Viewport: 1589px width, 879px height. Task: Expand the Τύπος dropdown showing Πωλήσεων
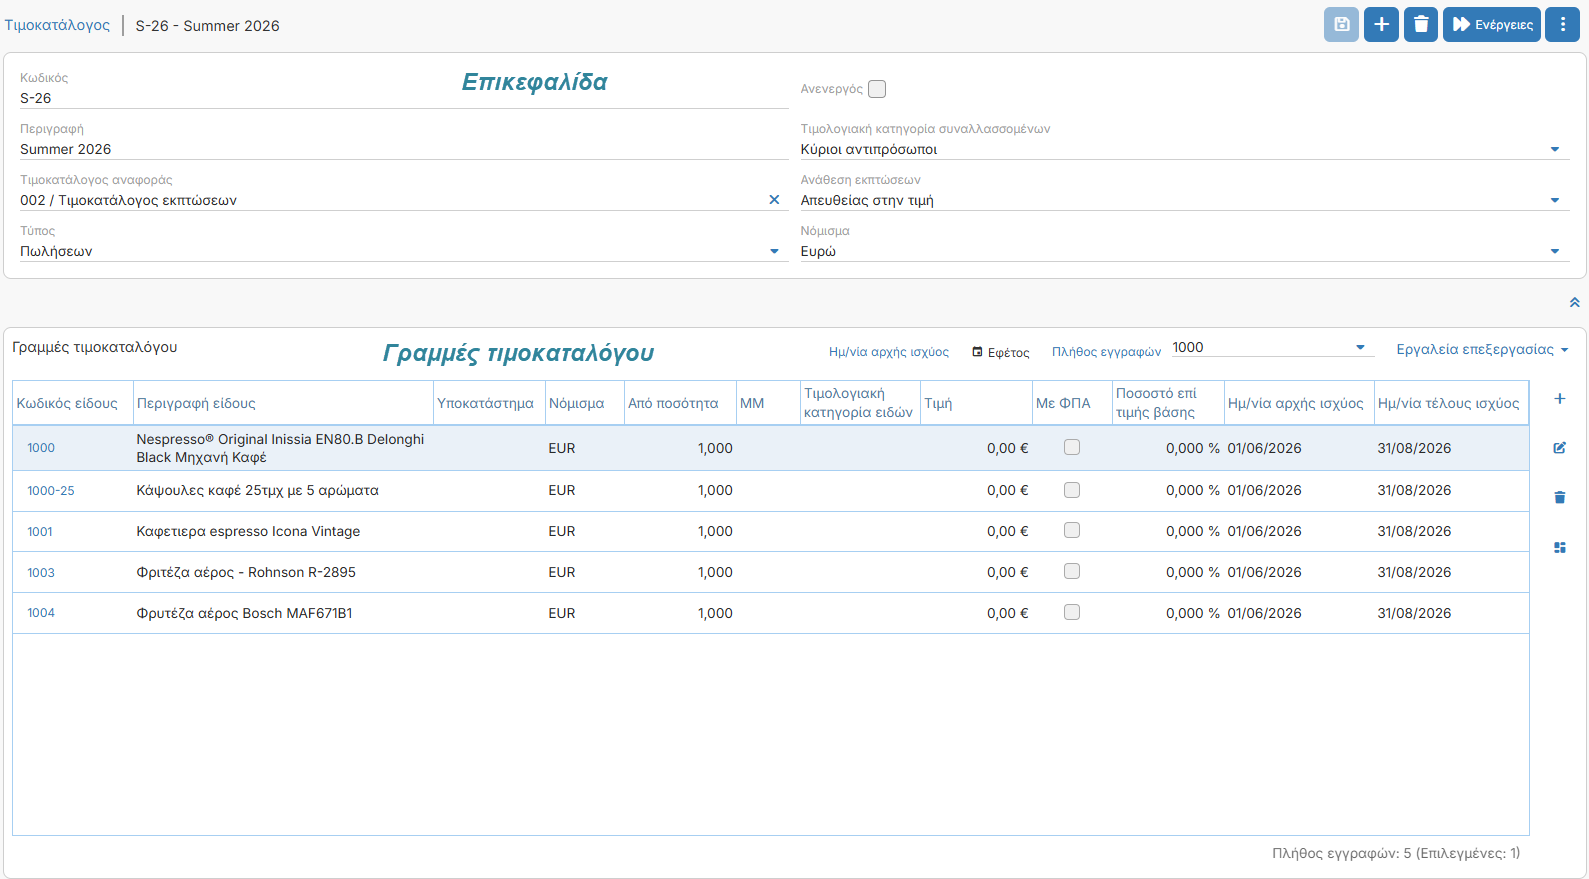(404, 251)
